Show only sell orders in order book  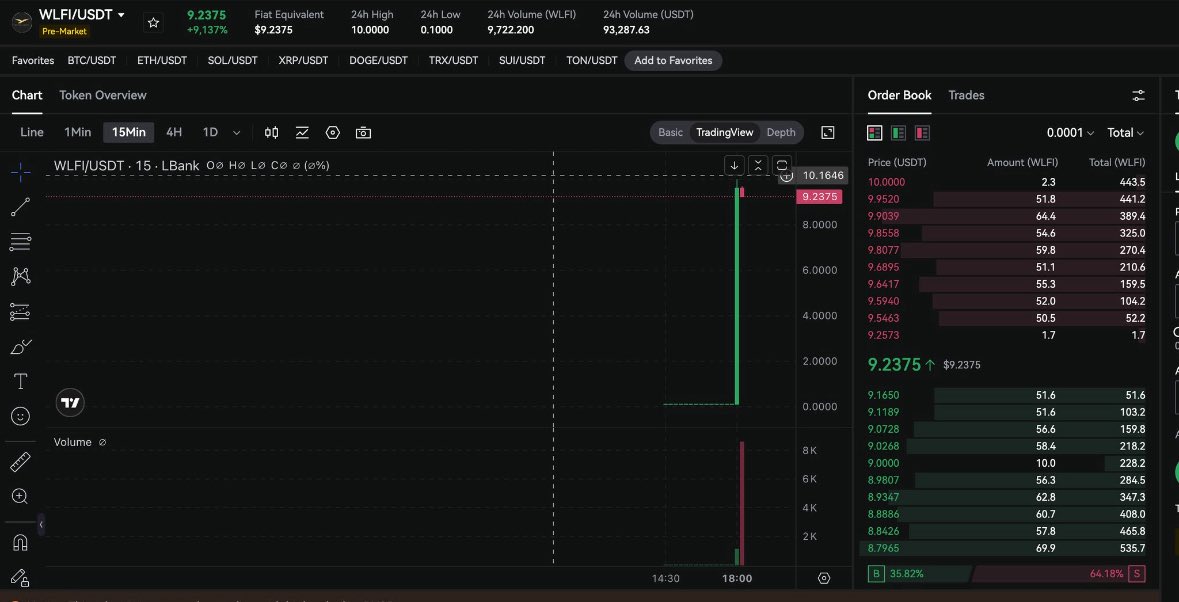coord(923,133)
